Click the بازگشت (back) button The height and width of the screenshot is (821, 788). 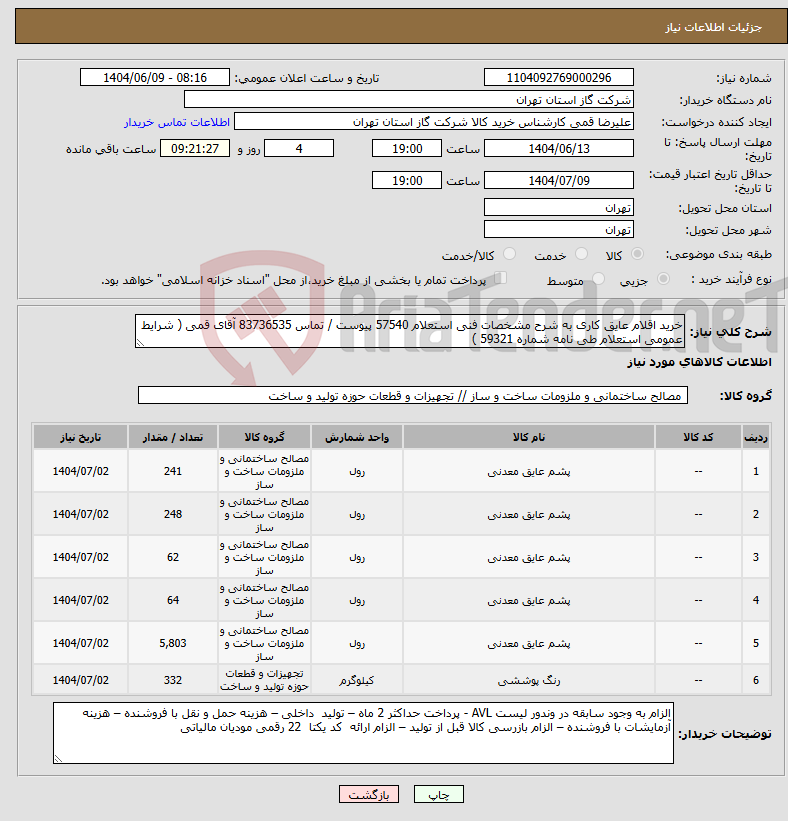[369, 794]
